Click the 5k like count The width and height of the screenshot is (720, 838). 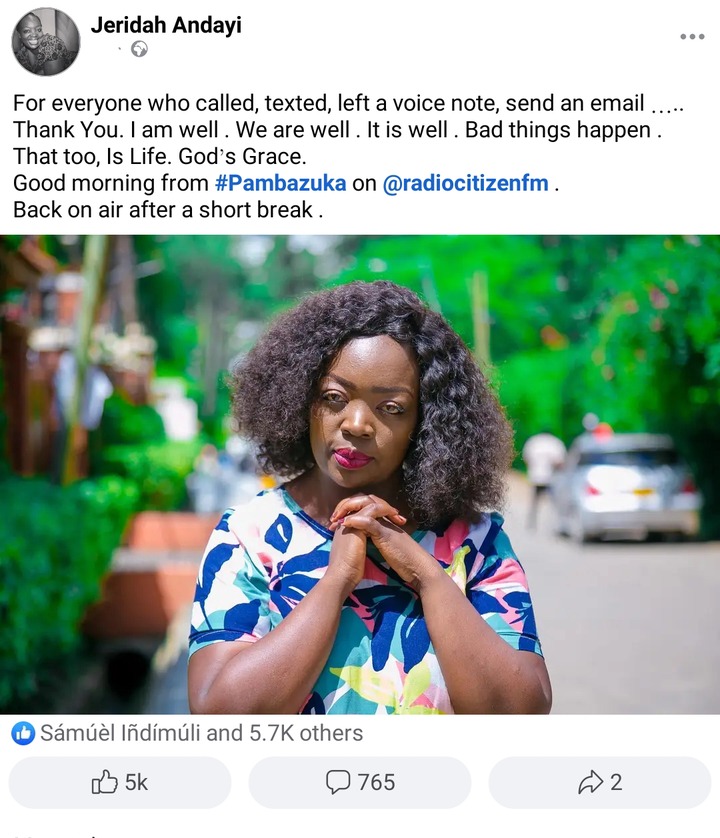[x=136, y=782]
